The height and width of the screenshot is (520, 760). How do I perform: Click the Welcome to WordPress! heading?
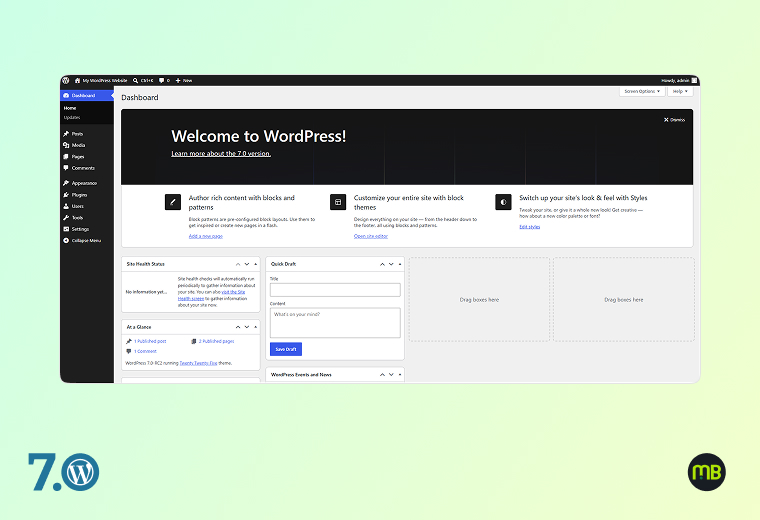[x=259, y=136]
